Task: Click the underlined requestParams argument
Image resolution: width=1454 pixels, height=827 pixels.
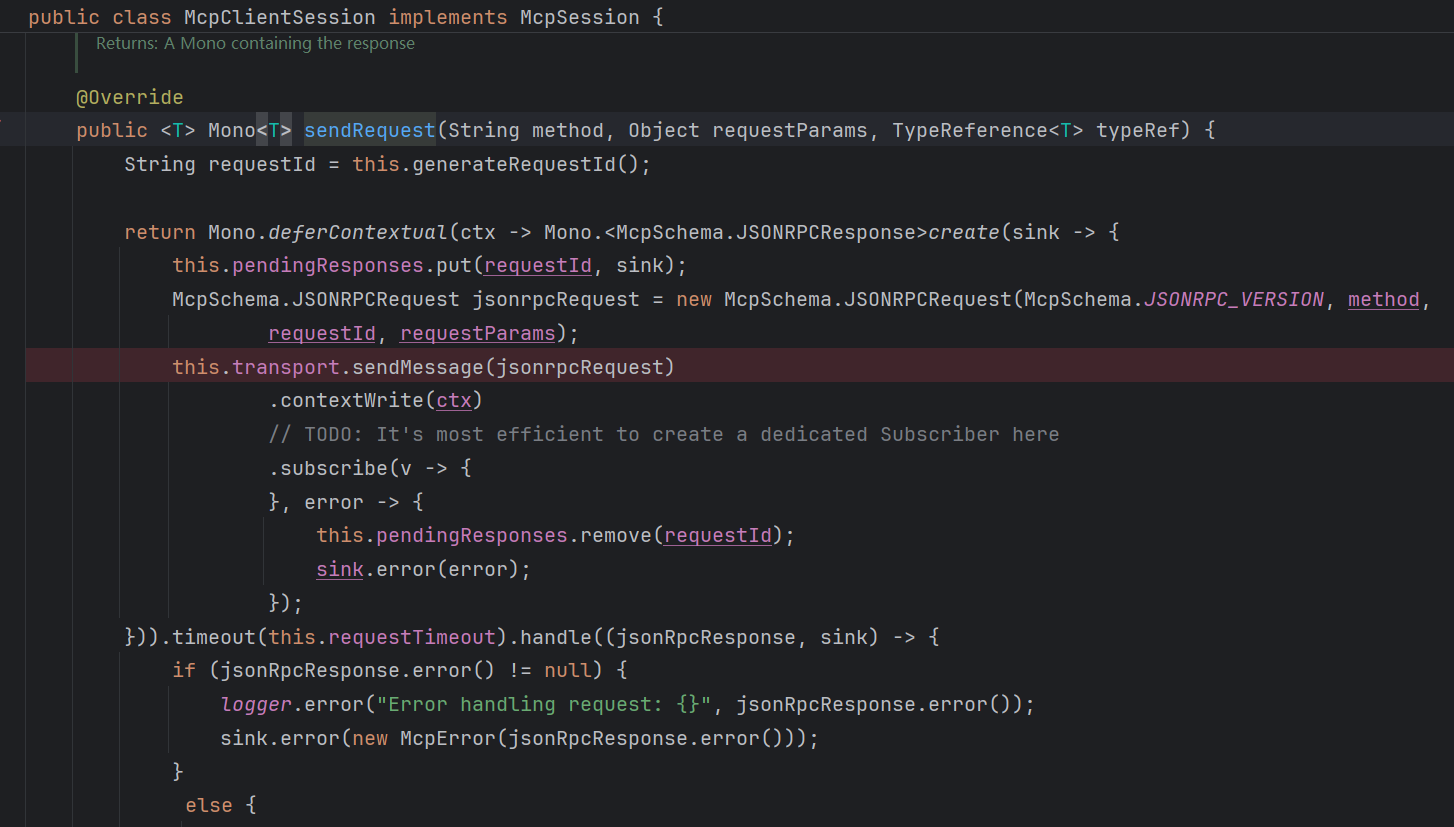Action: tap(478, 333)
